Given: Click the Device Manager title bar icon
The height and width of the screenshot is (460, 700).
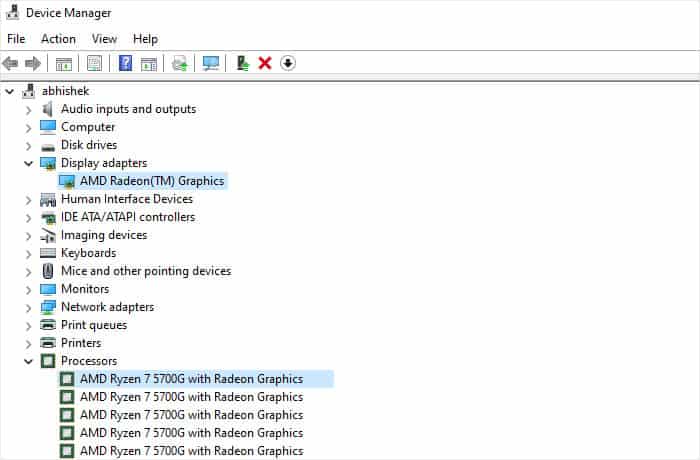Looking at the screenshot, I should (x=12, y=13).
